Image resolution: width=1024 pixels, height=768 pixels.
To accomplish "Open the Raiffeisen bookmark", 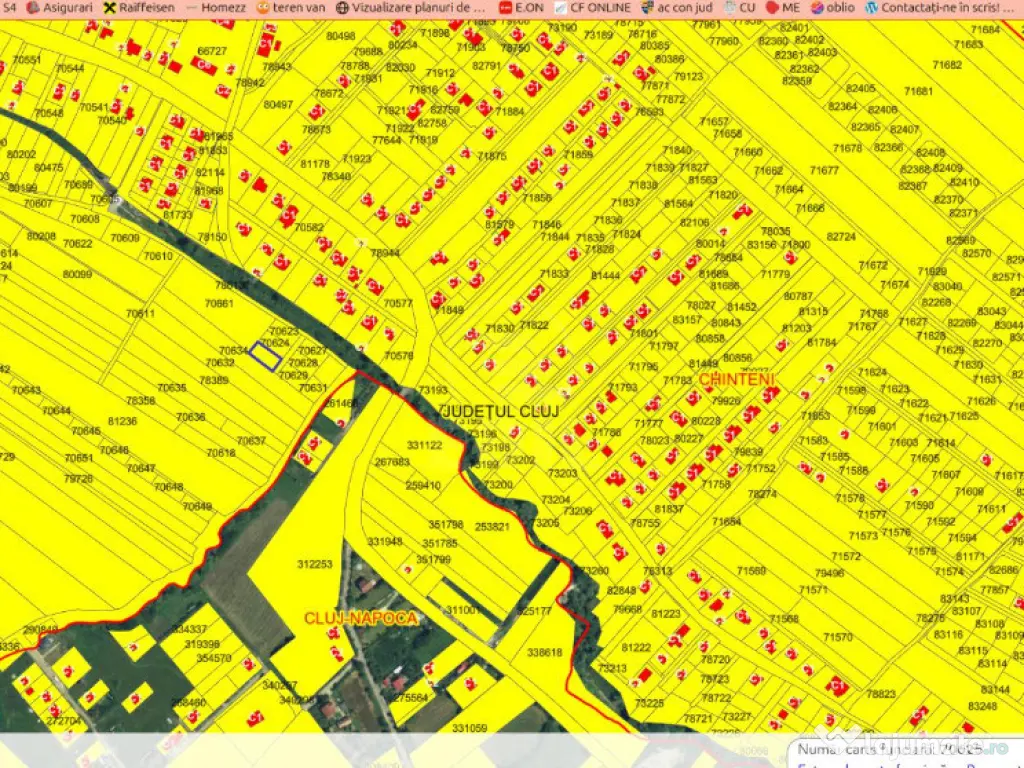I will 138,7.
